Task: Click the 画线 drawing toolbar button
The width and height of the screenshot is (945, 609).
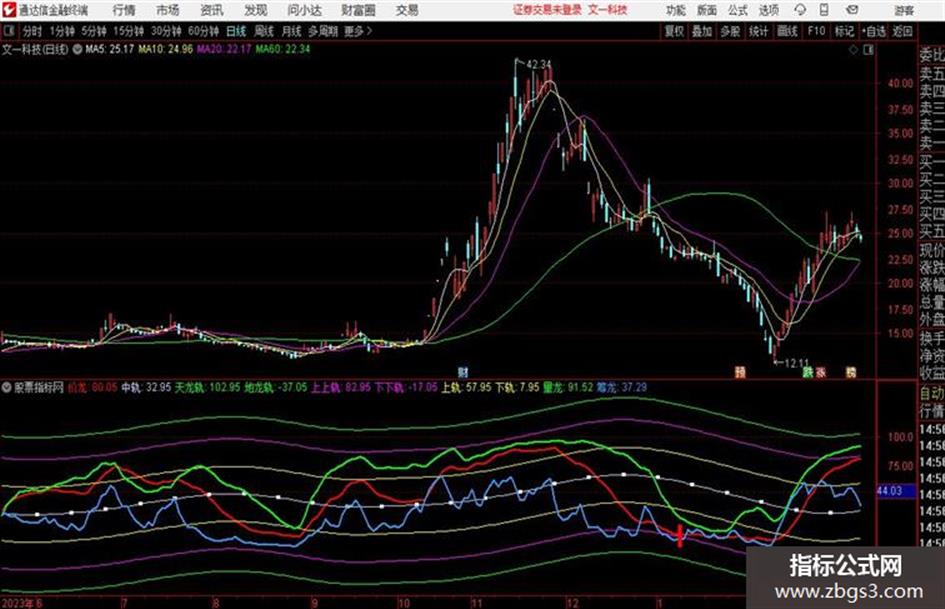Action: click(787, 31)
